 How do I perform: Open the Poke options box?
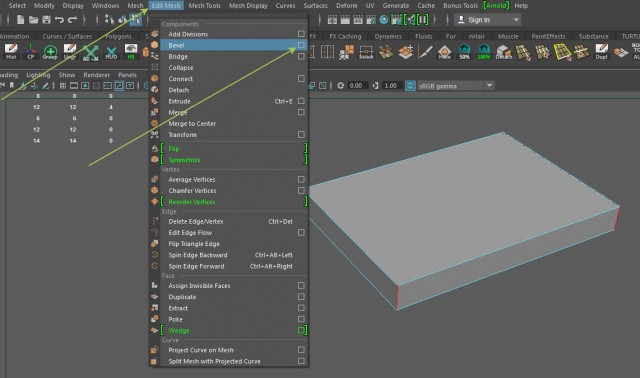(x=301, y=319)
